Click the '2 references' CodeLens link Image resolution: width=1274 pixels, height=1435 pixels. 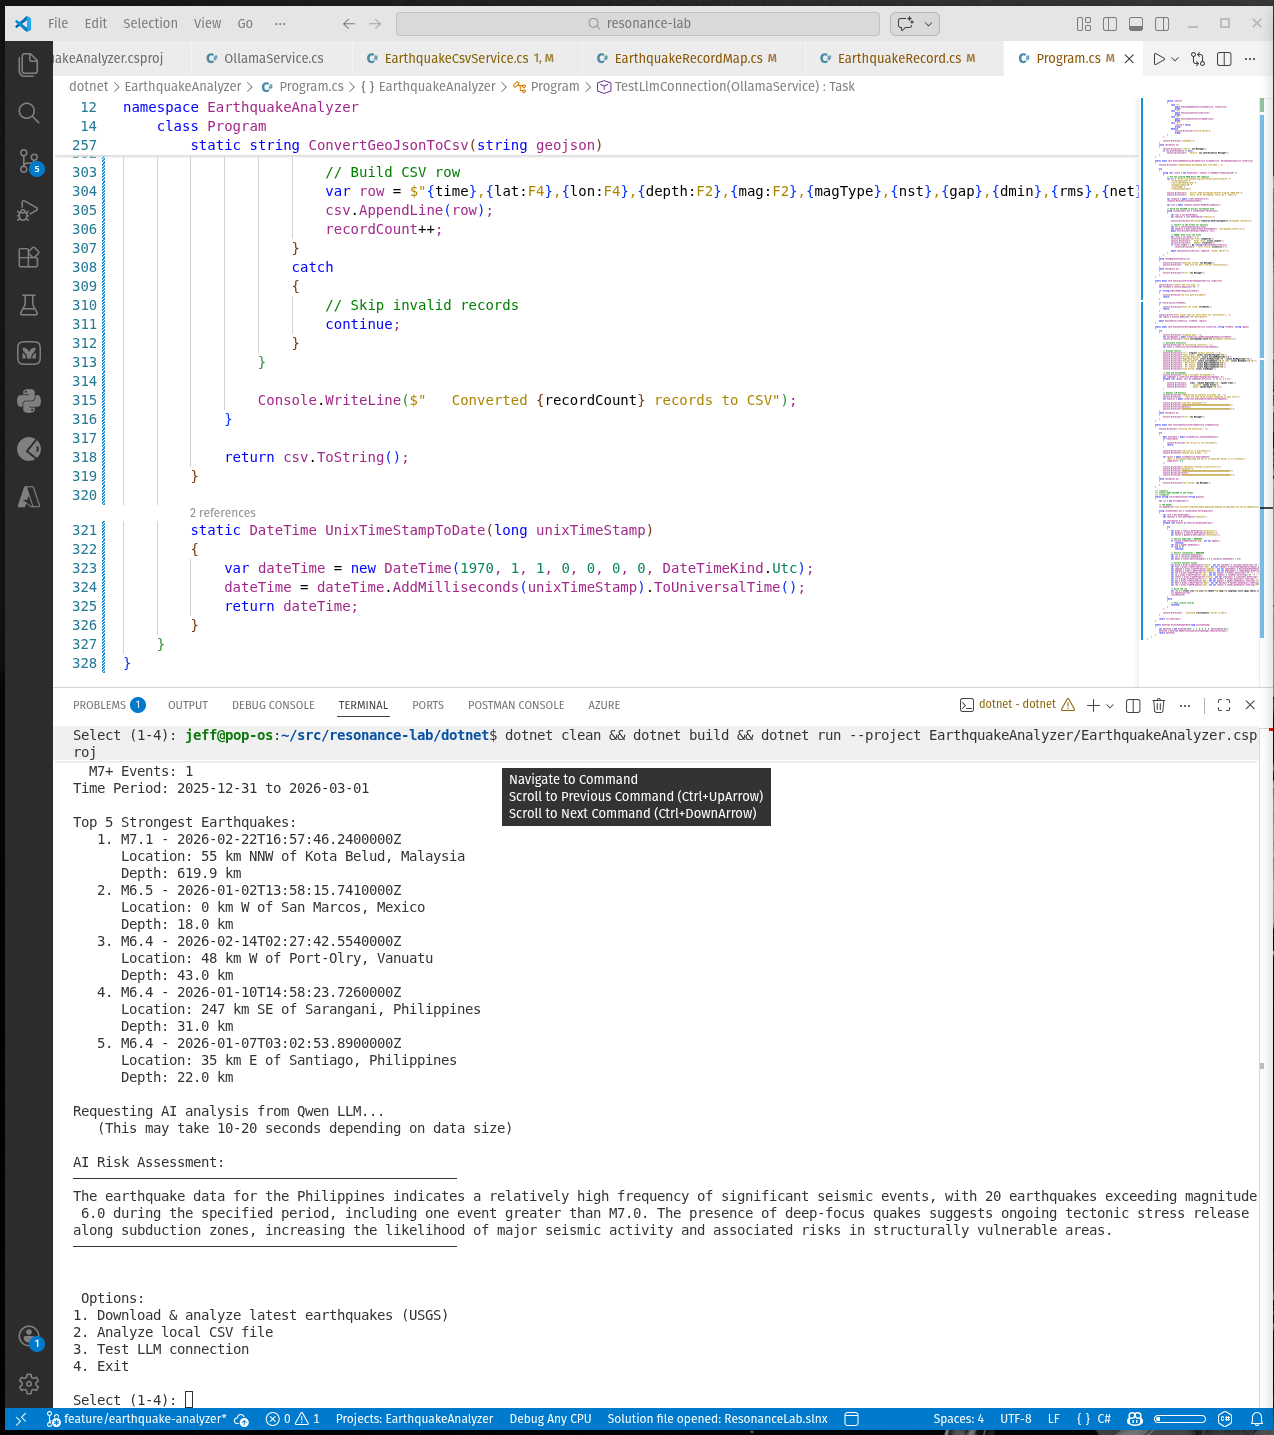tap(223, 513)
